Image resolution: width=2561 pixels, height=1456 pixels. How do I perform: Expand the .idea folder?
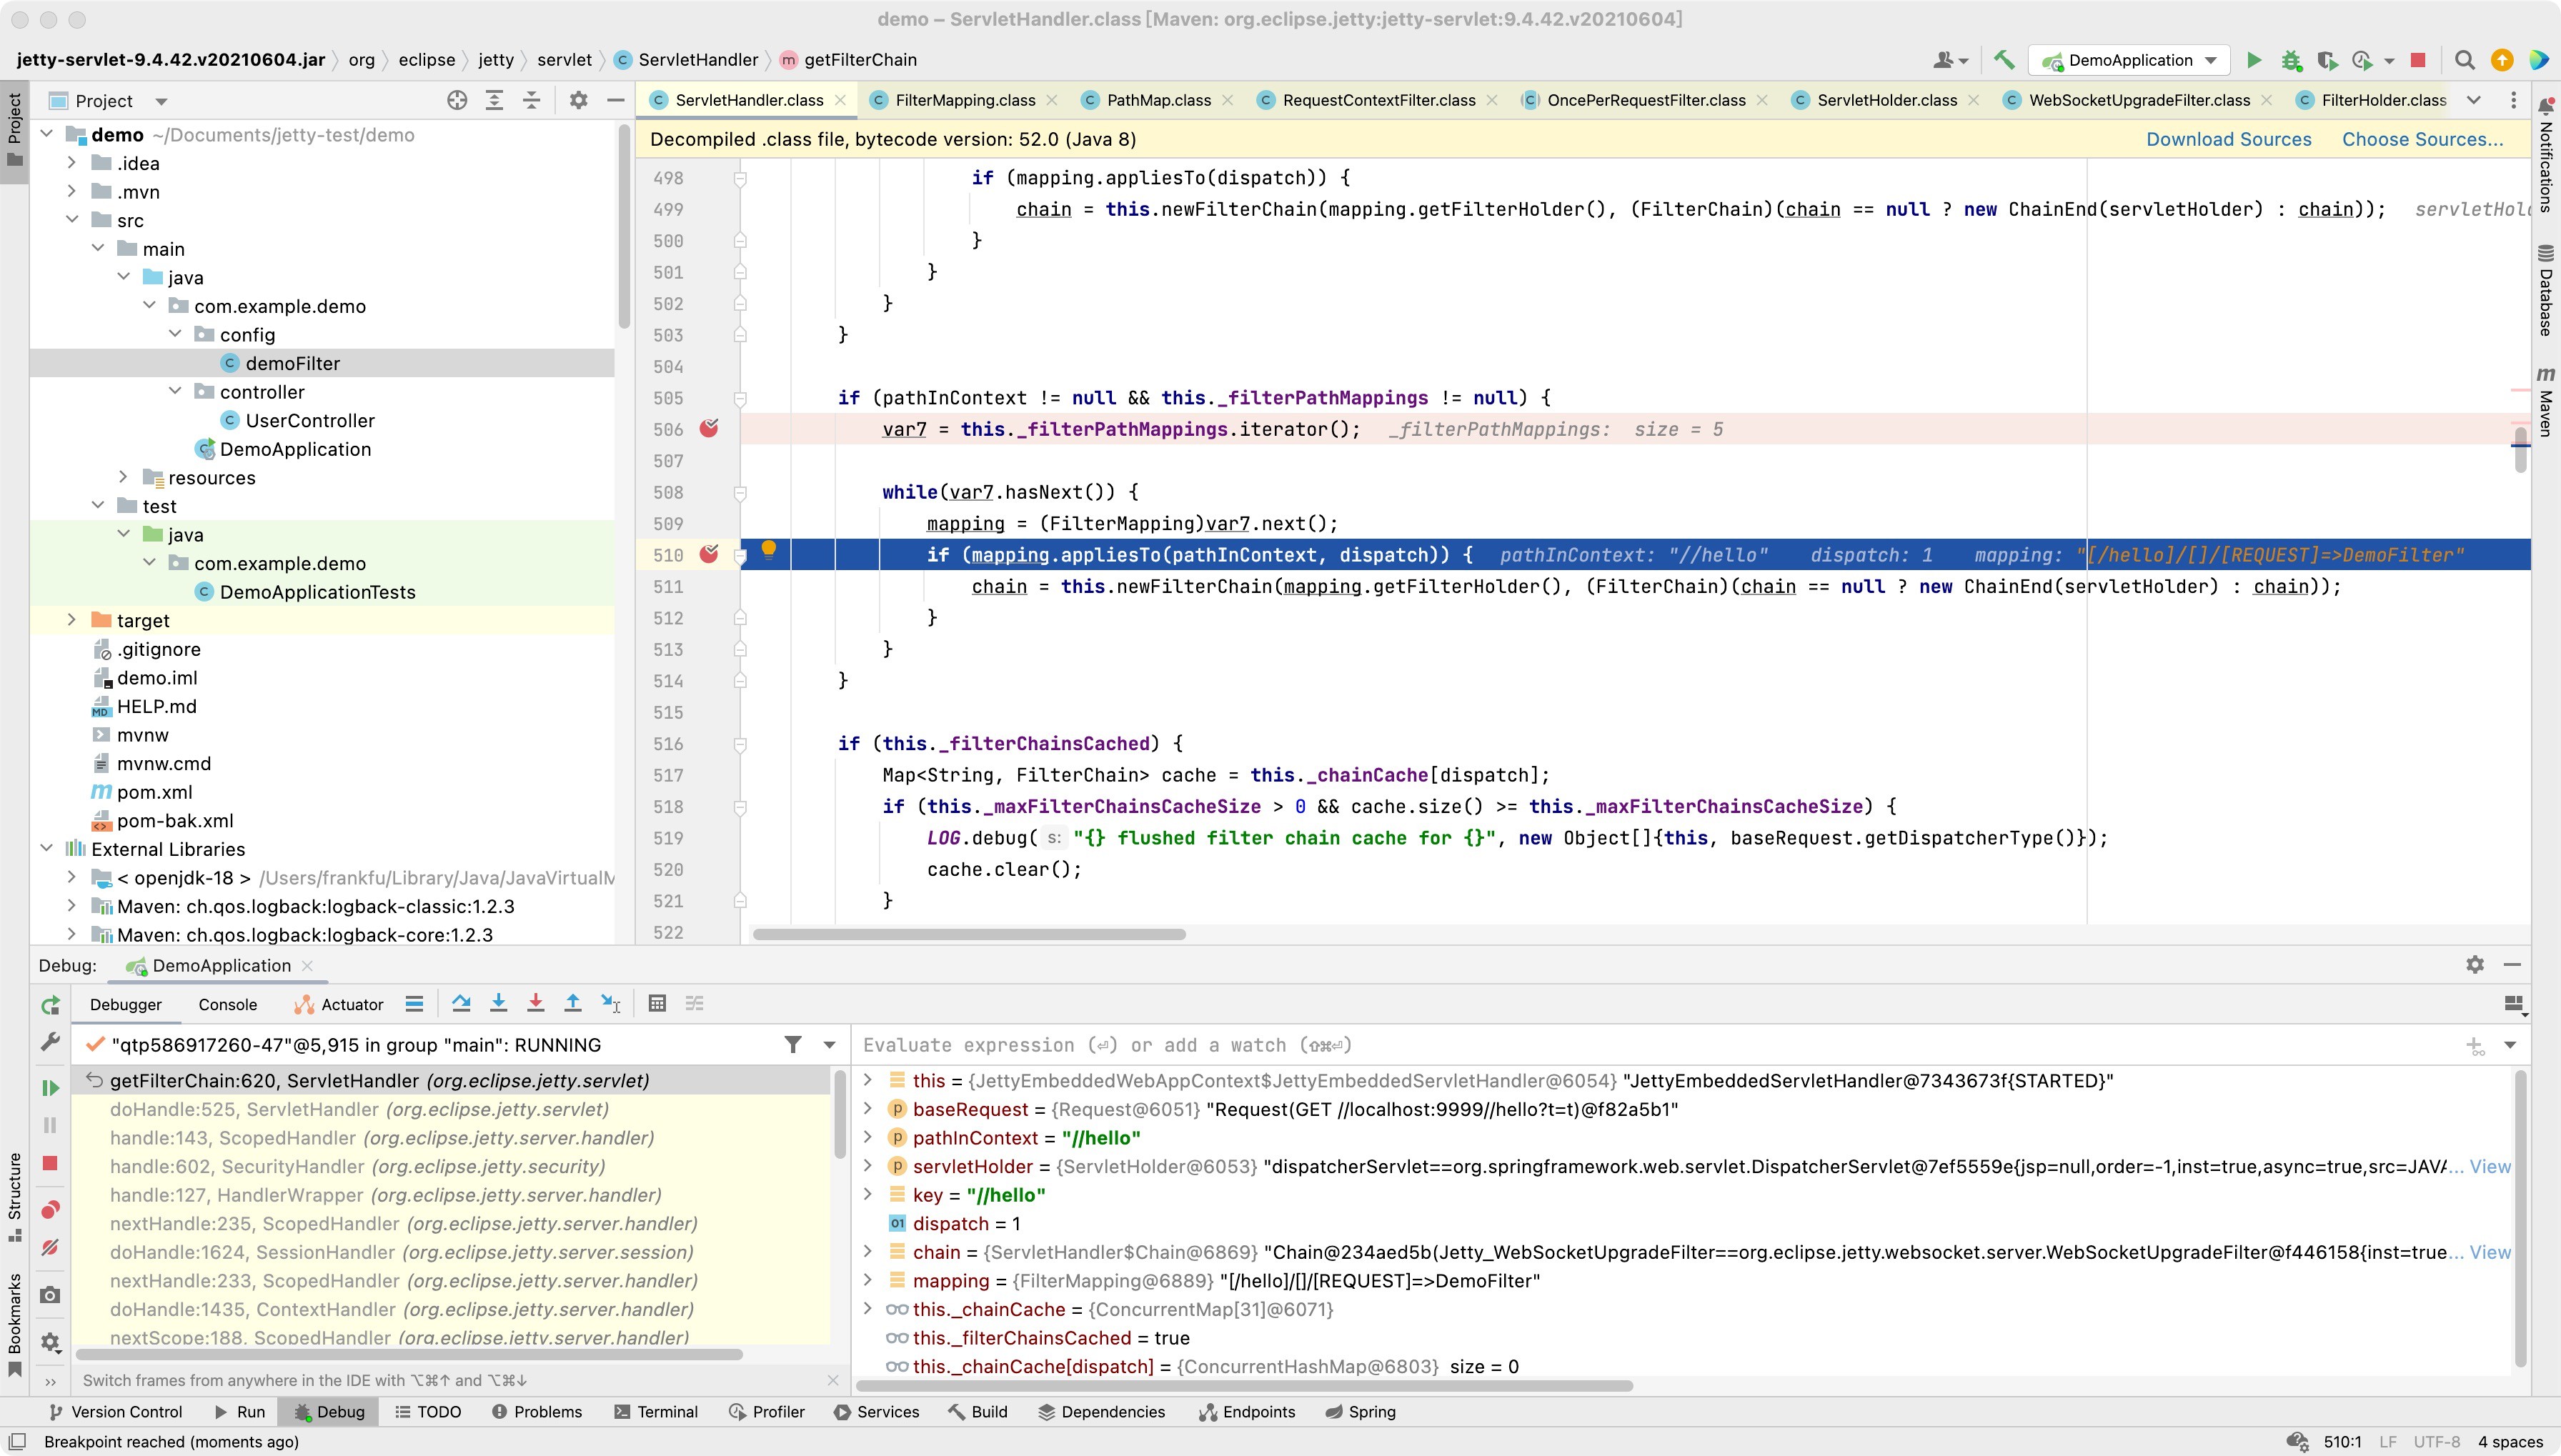(72, 163)
